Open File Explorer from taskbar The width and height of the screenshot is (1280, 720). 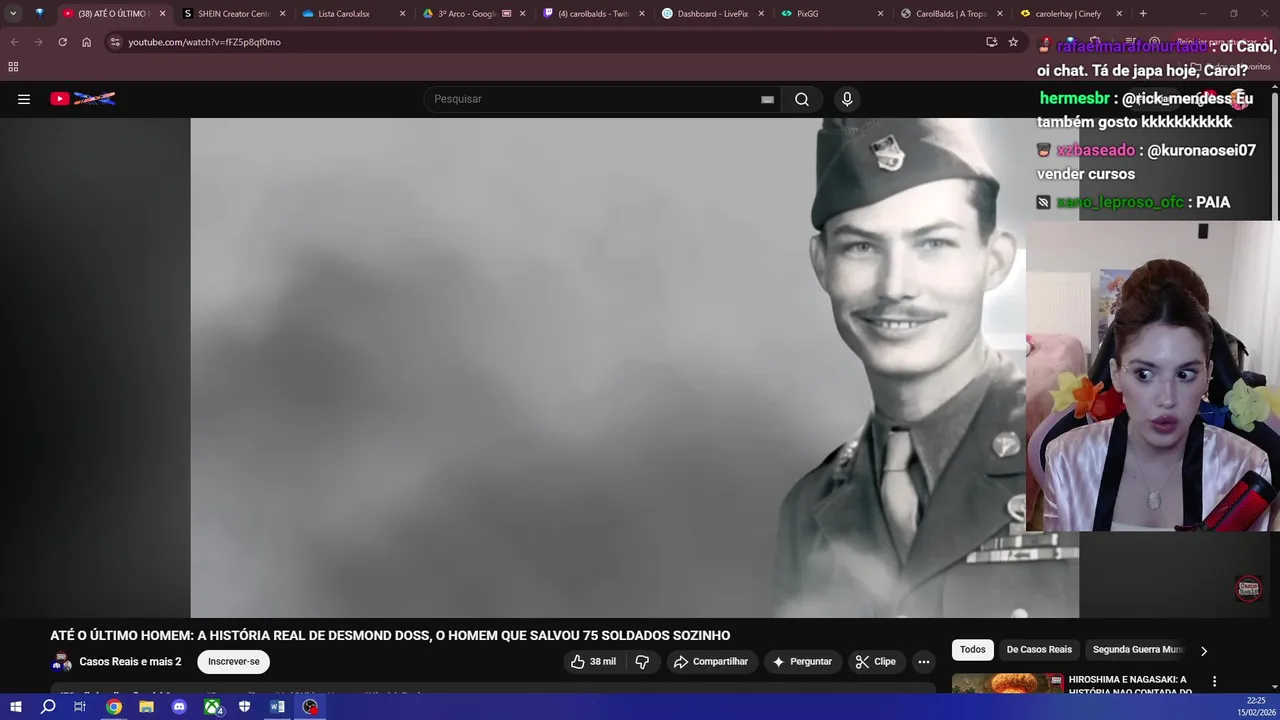click(147, 707)
